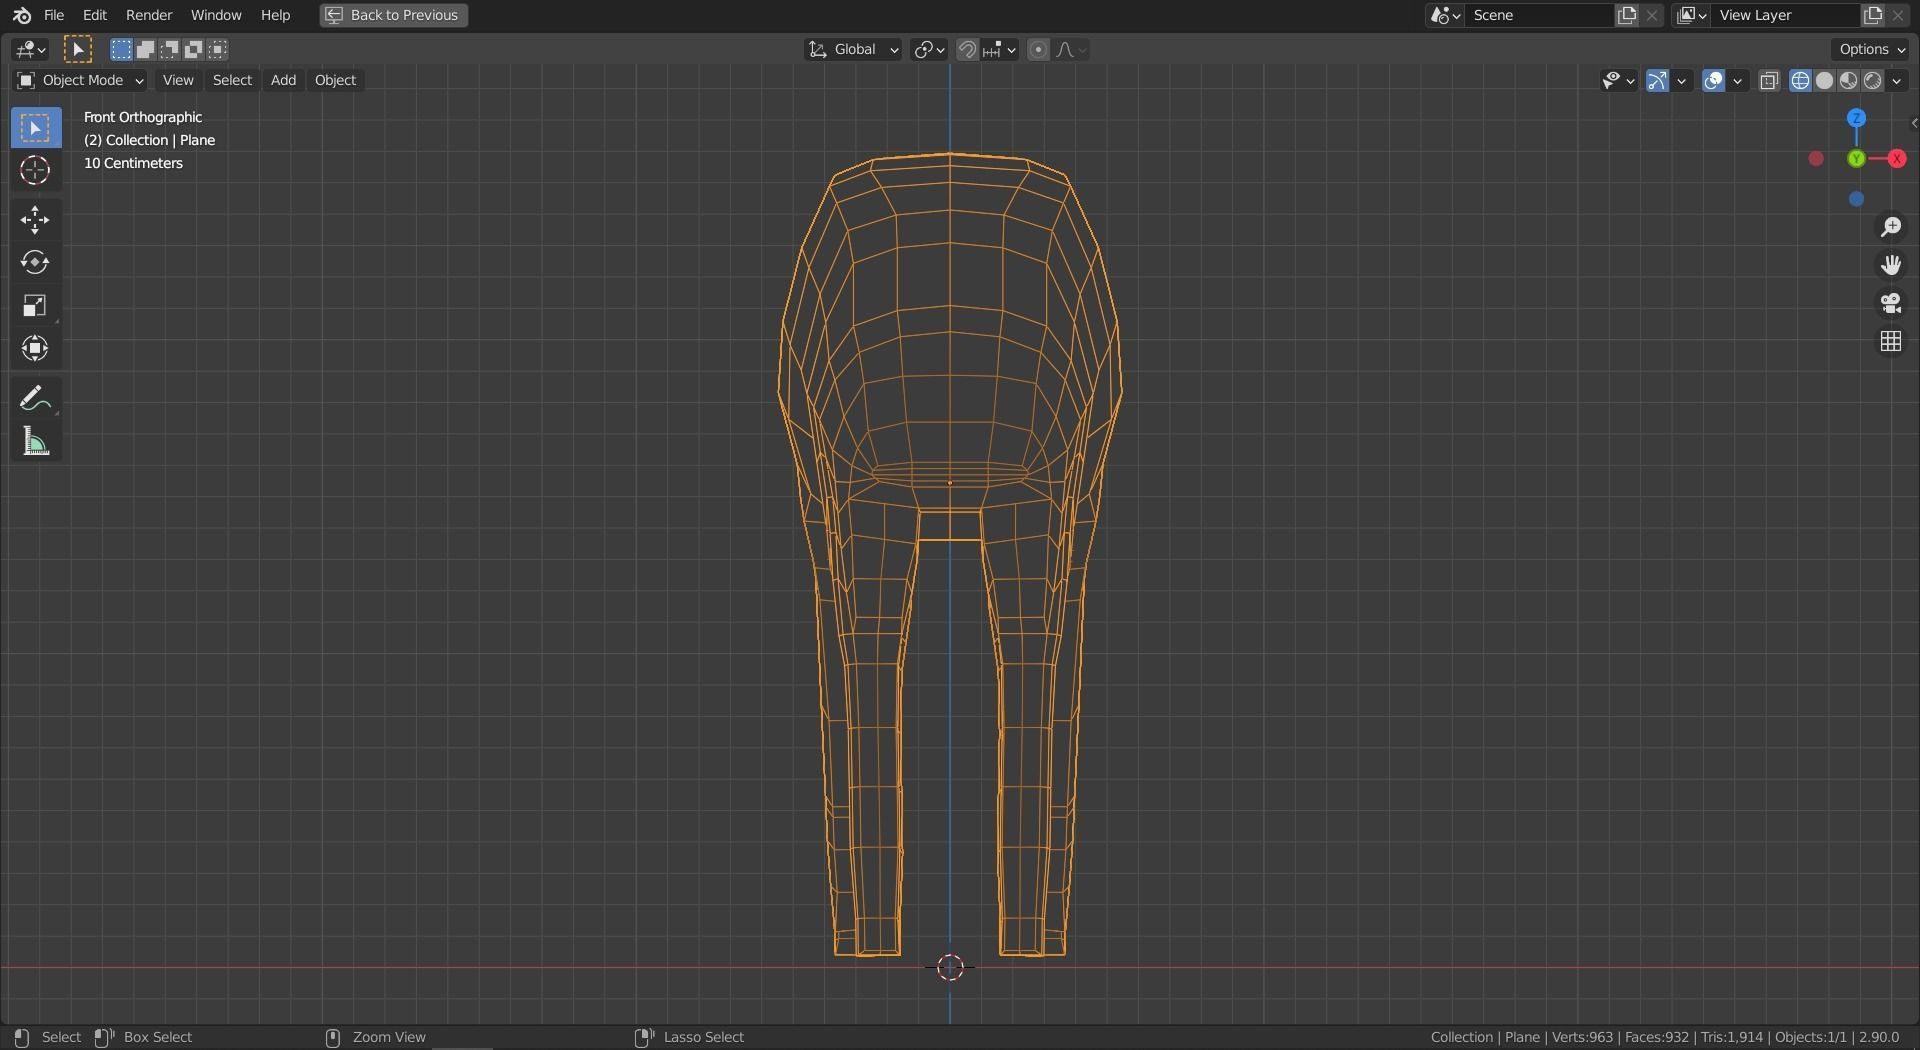
Task: Switch to solid viewport shading
Action: click(x=1824, y=81)
